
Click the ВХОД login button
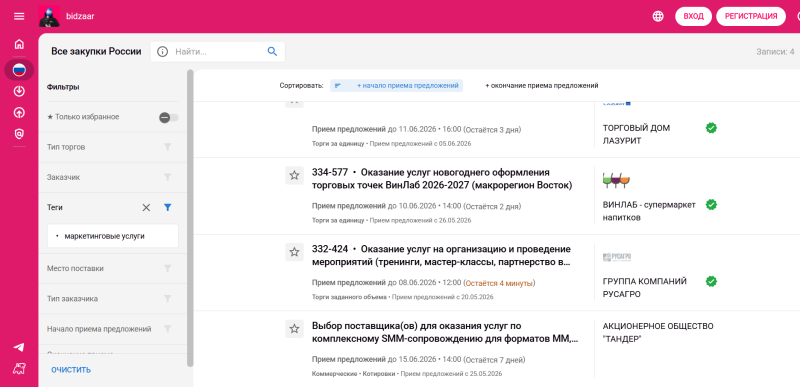693,16
